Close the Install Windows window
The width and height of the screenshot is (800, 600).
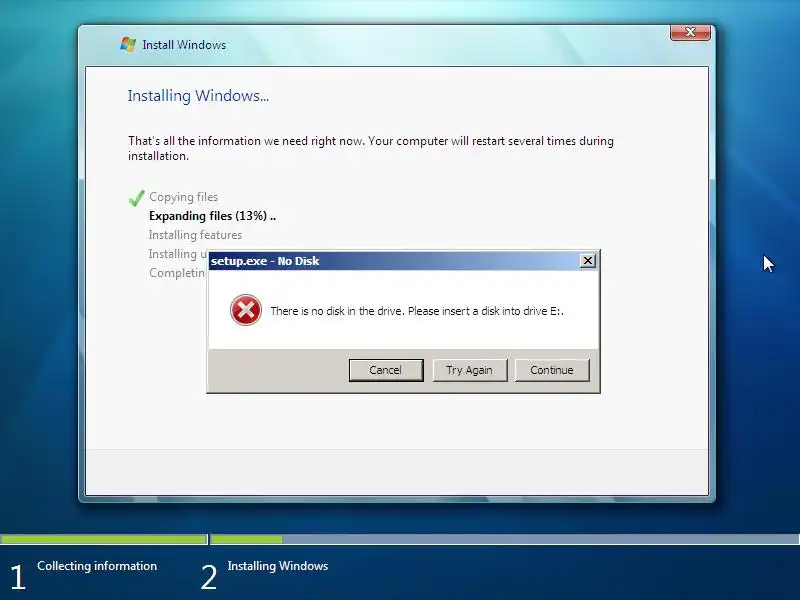(690, 32)
